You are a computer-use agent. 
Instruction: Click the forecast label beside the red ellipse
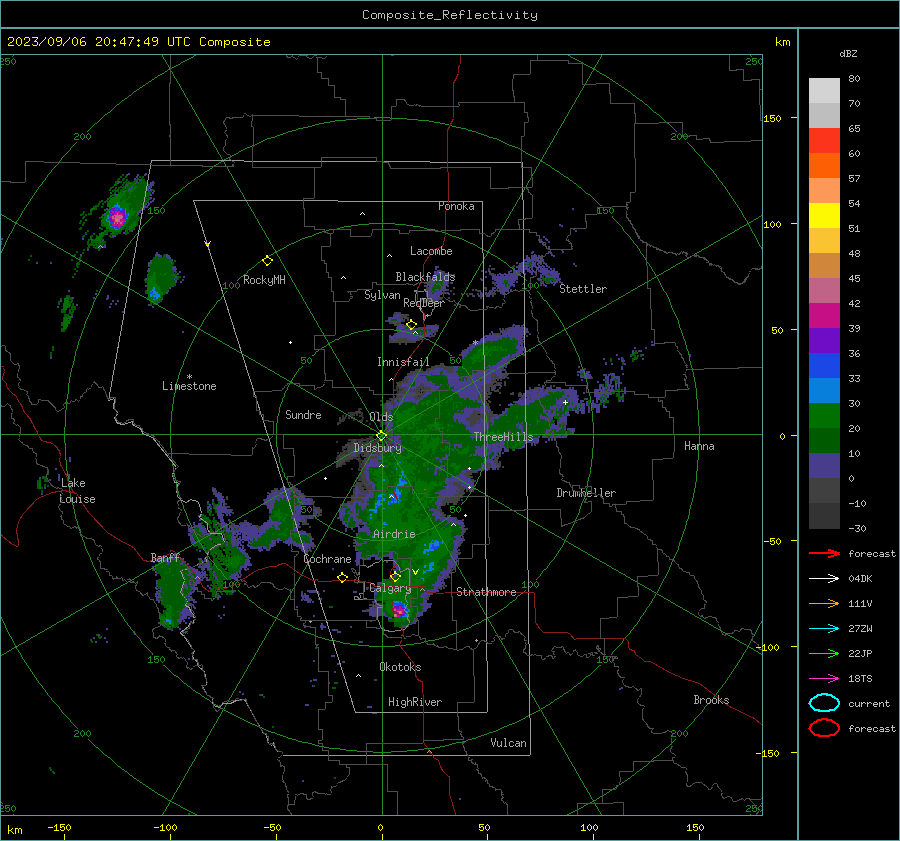[x=872, y=728]
